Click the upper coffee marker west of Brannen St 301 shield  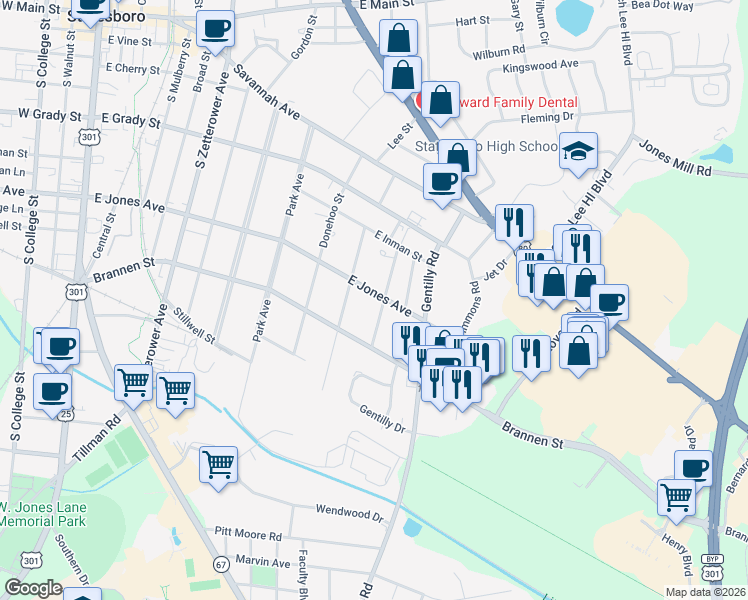tap(61, 347)
